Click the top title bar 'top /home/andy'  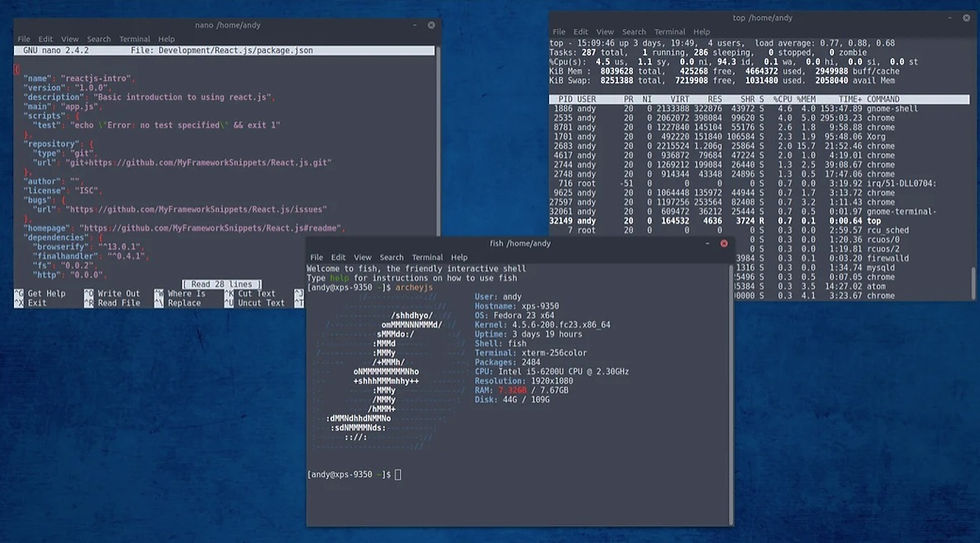point(762,17)
